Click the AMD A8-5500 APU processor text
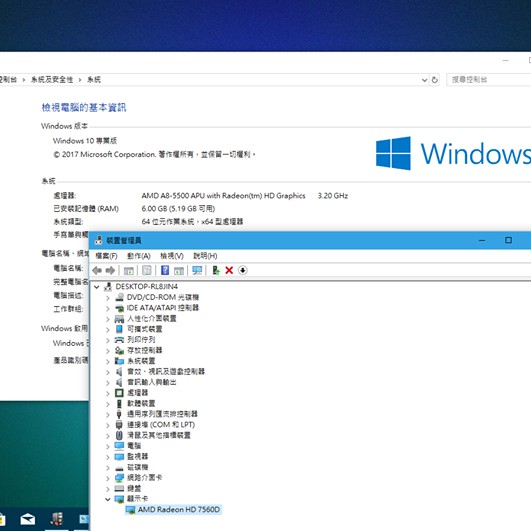 pos(224,196)
